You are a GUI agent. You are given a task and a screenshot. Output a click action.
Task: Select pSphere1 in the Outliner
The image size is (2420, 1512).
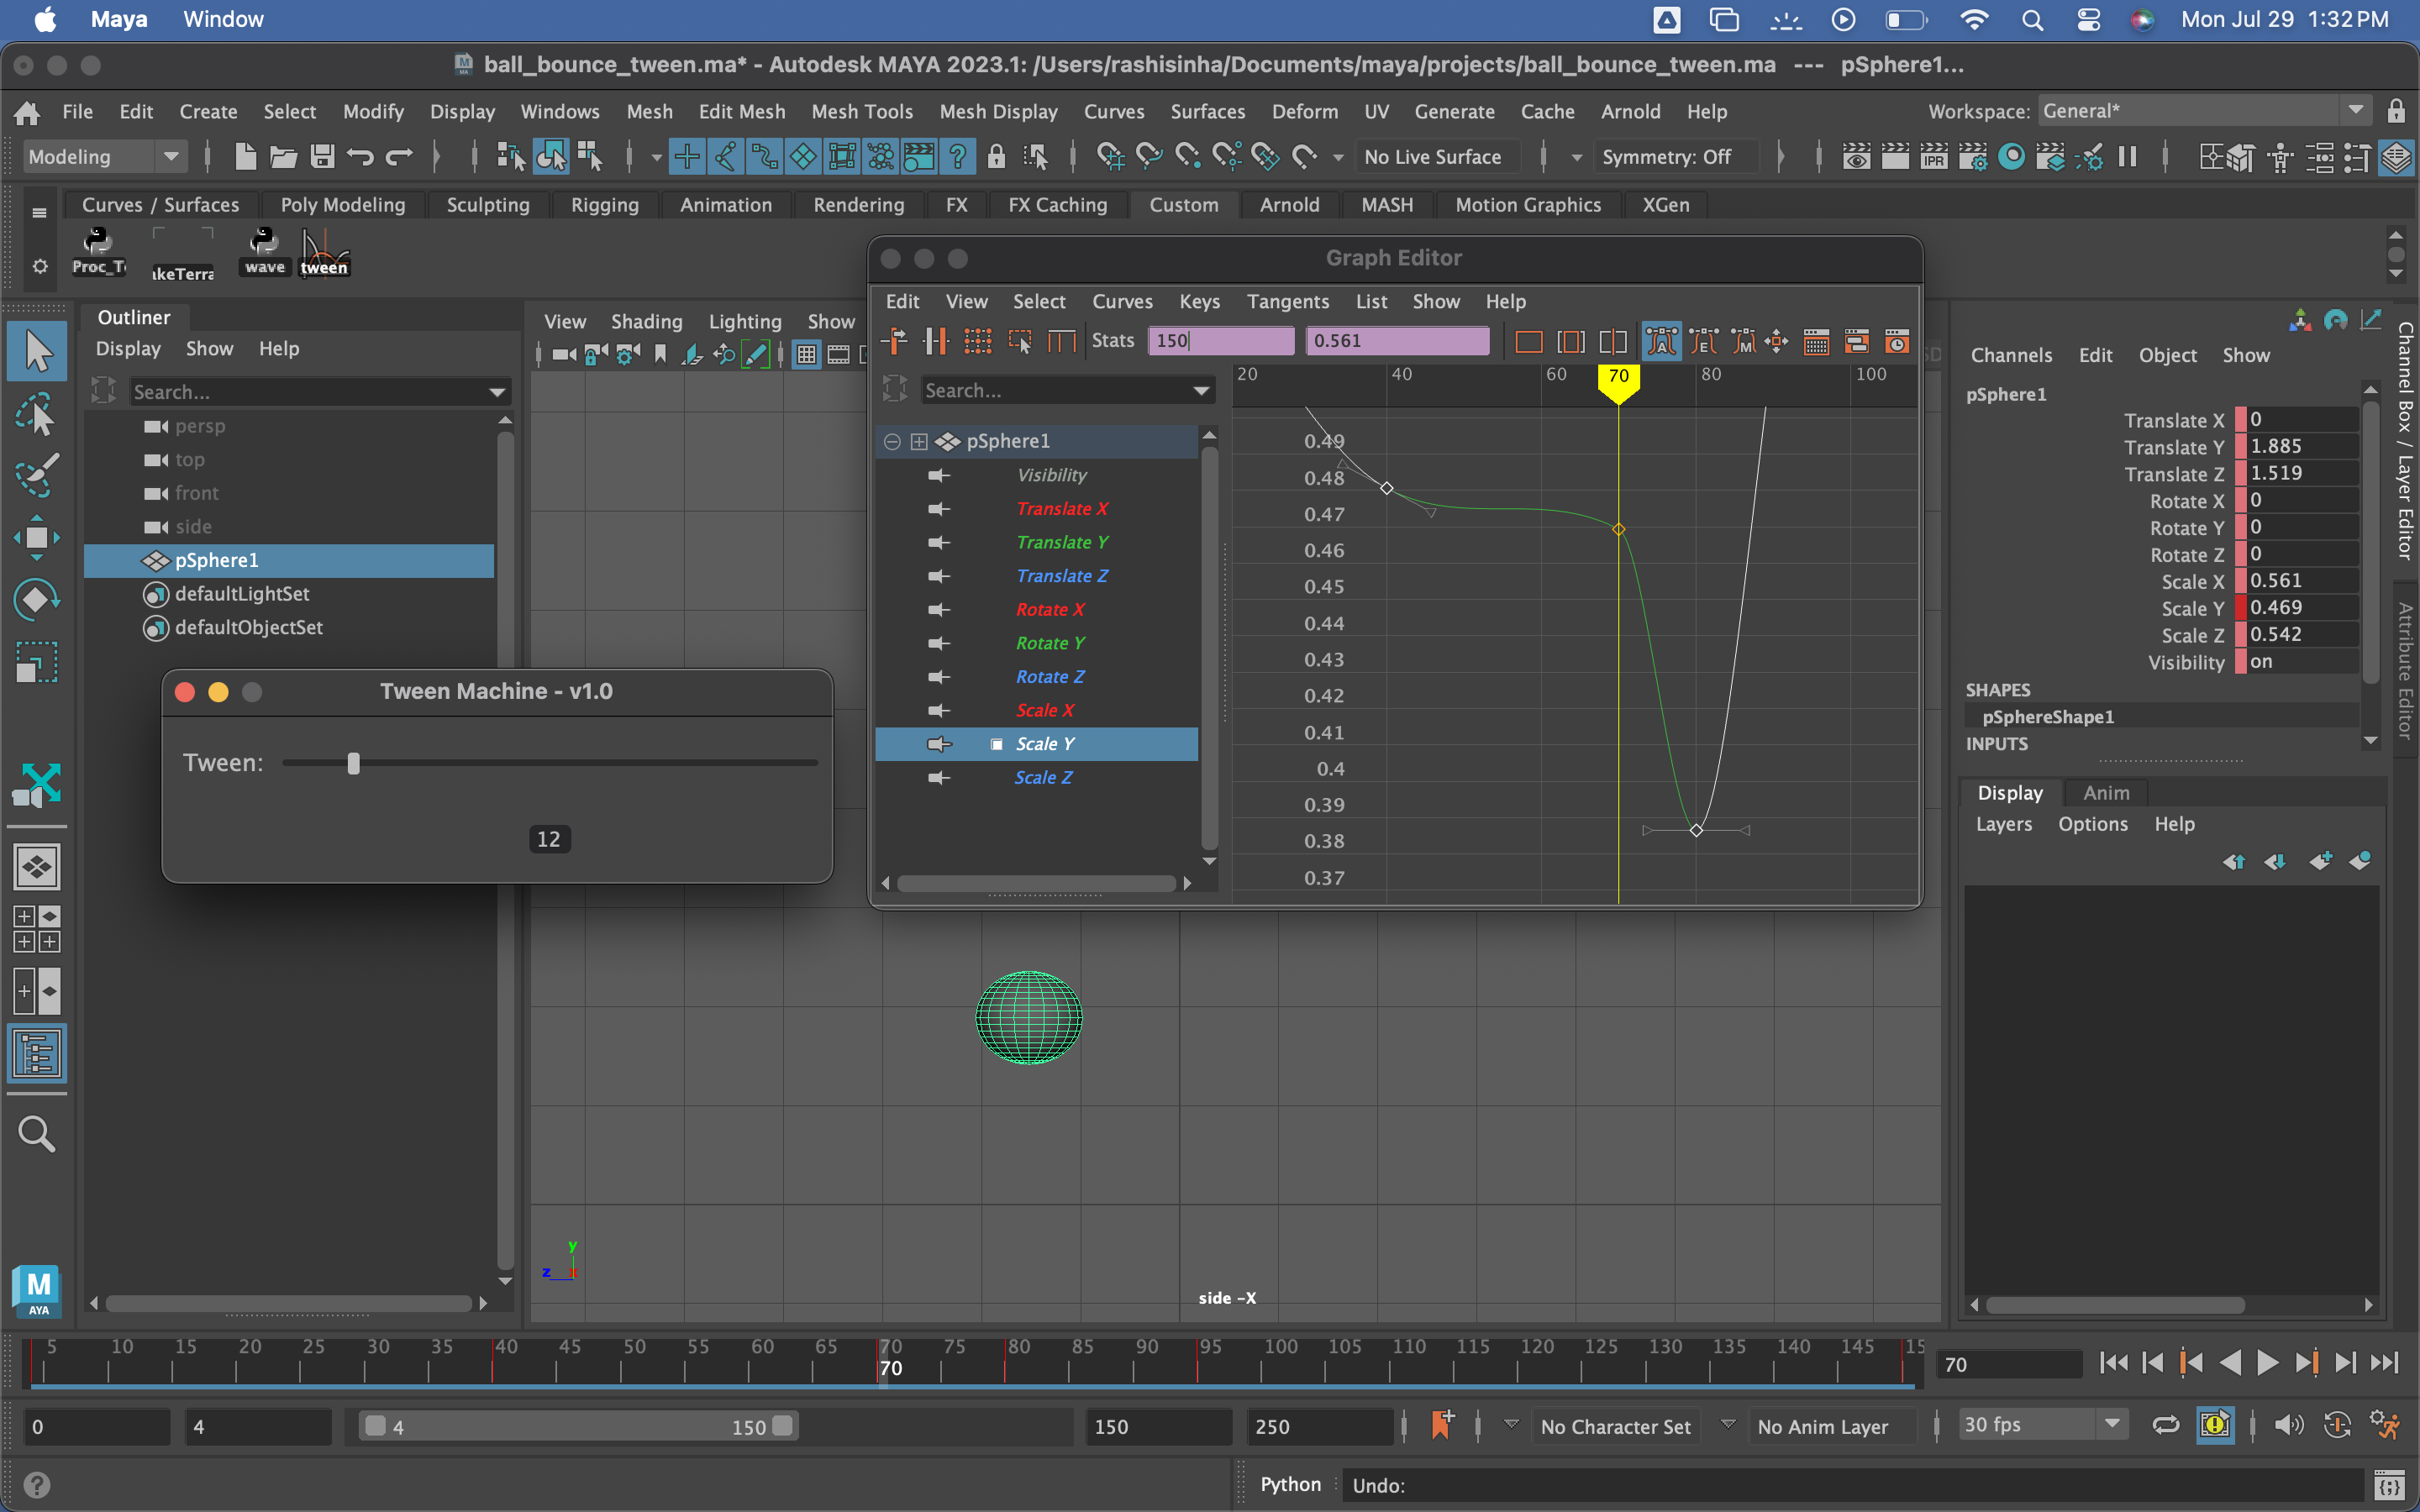click(x=289, y=560)
